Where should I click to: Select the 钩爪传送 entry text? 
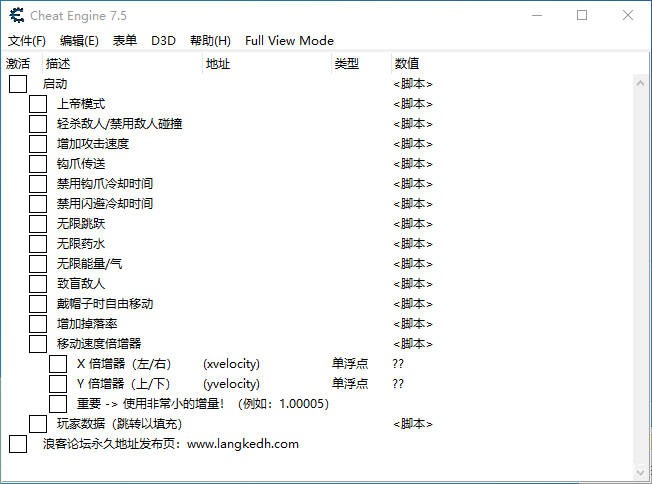[81, 163]
